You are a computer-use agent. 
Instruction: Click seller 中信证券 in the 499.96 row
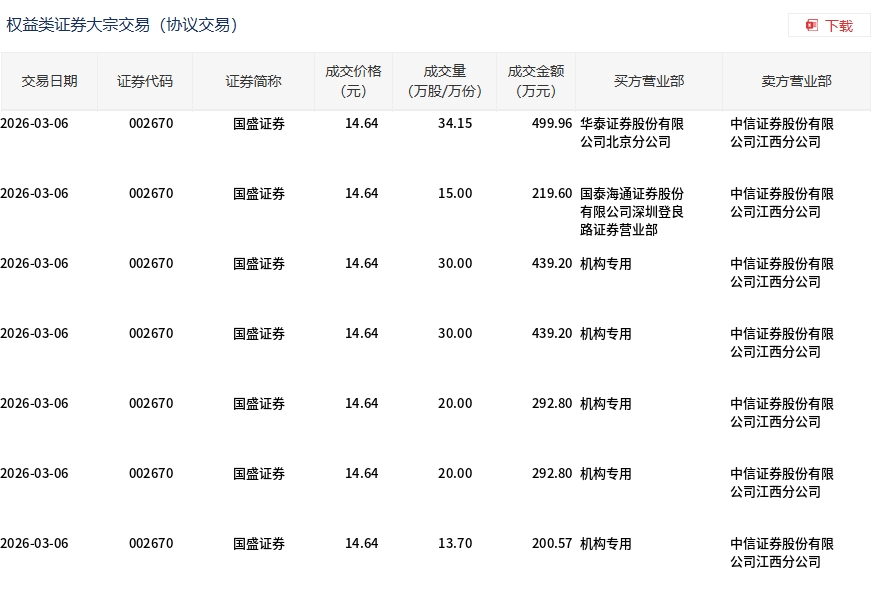point(782,133)
